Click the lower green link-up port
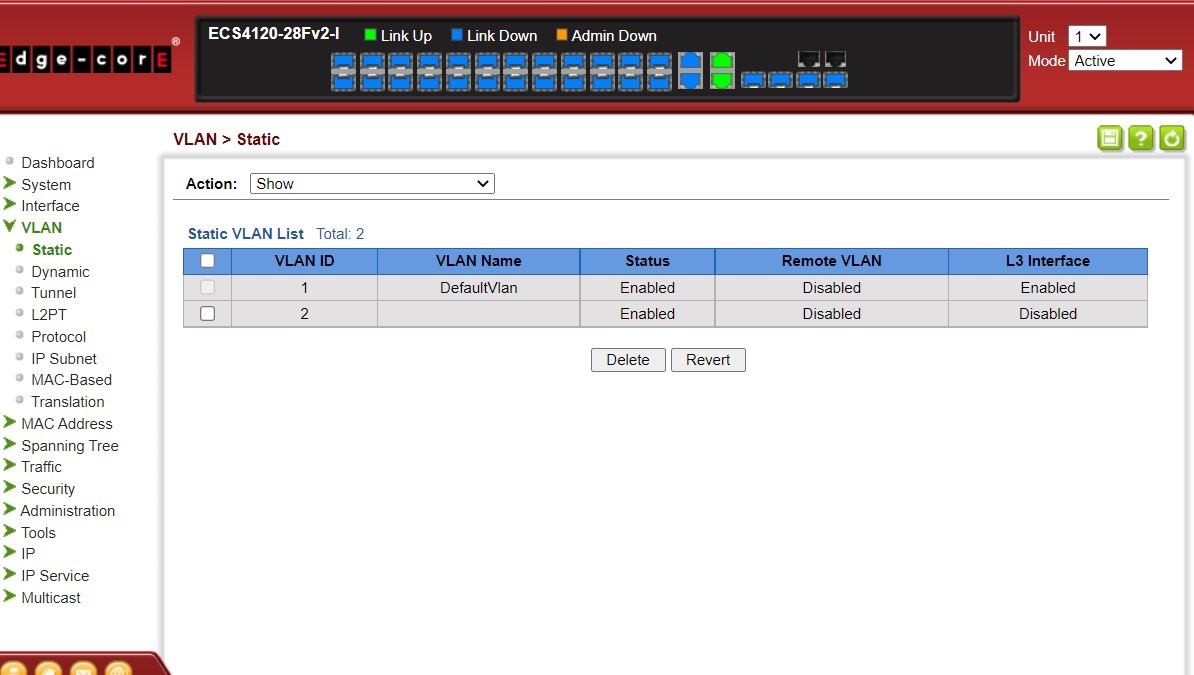Viewport: 1194px width, 675px height. click(x=722, y=79)
